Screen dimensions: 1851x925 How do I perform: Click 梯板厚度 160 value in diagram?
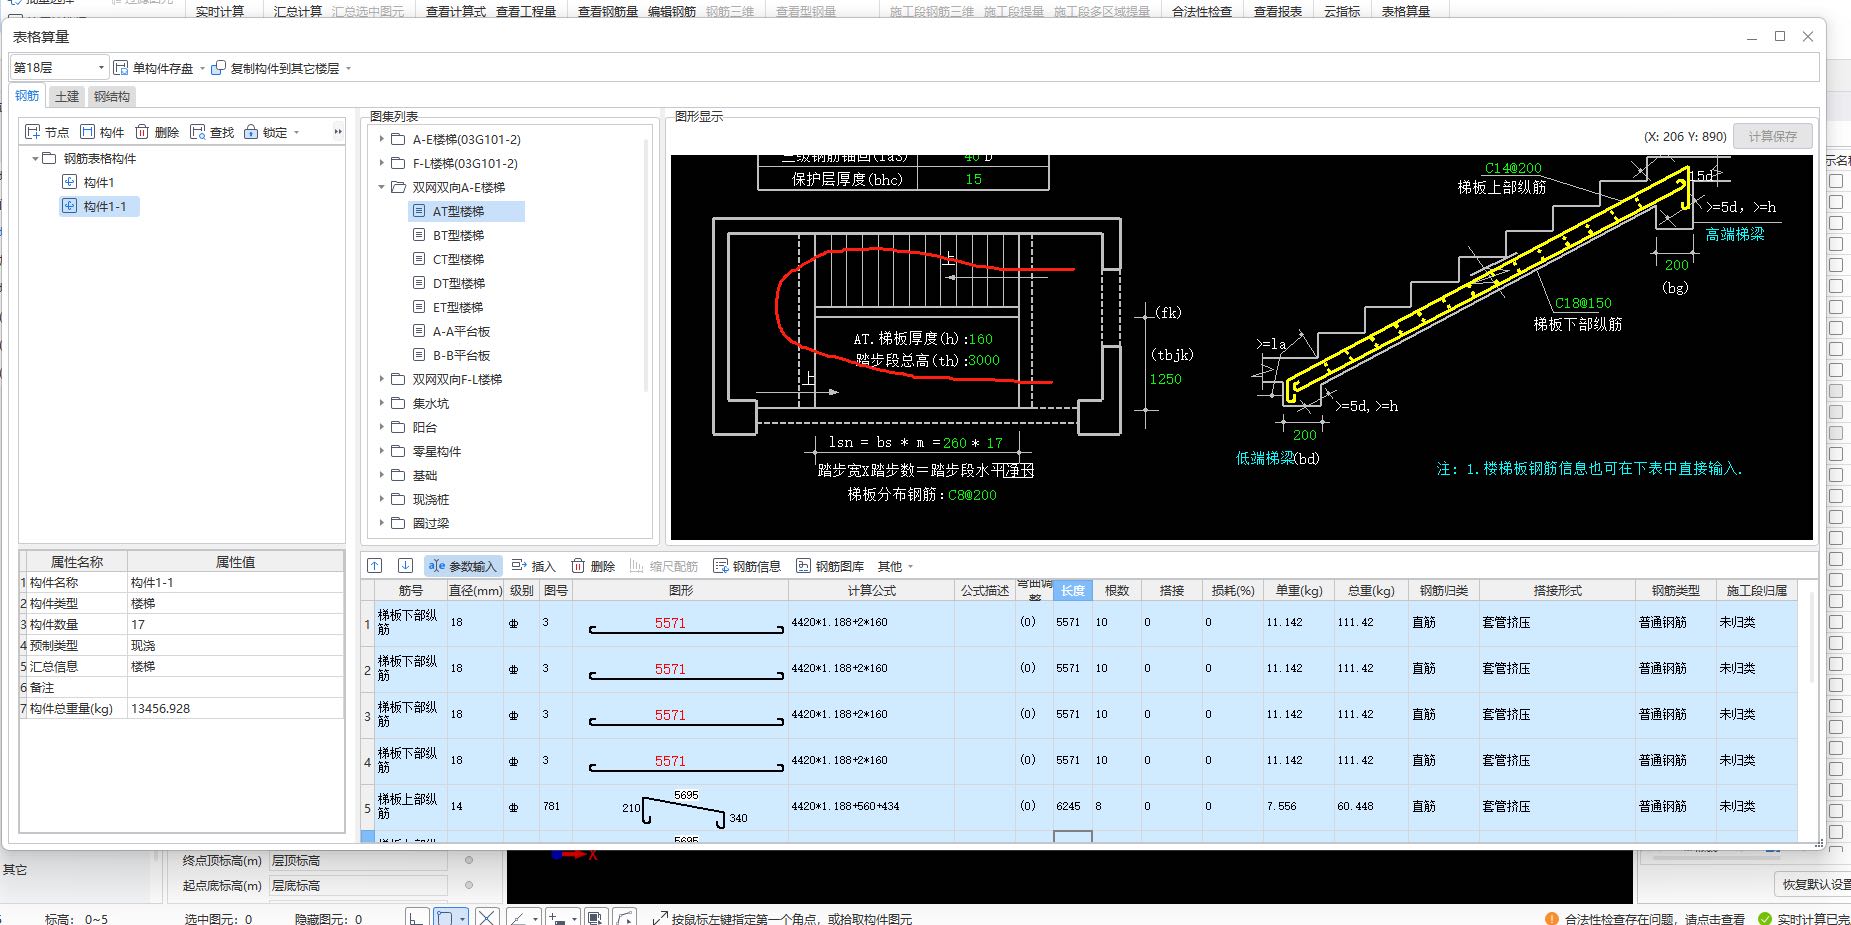pyautogui.click(x=980, y=339)
